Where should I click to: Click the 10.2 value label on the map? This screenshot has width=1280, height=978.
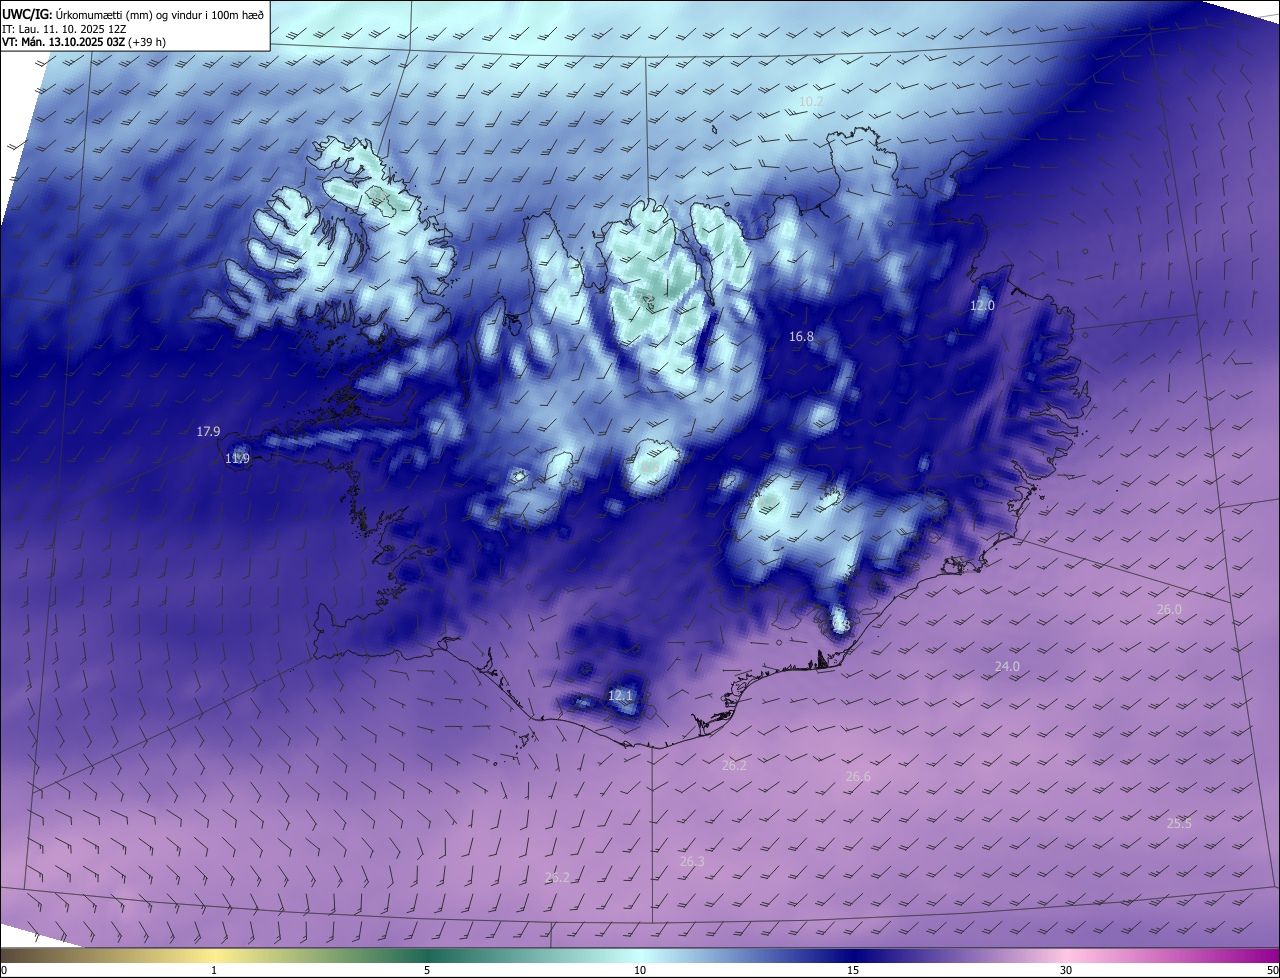click(x=810, y=102)
